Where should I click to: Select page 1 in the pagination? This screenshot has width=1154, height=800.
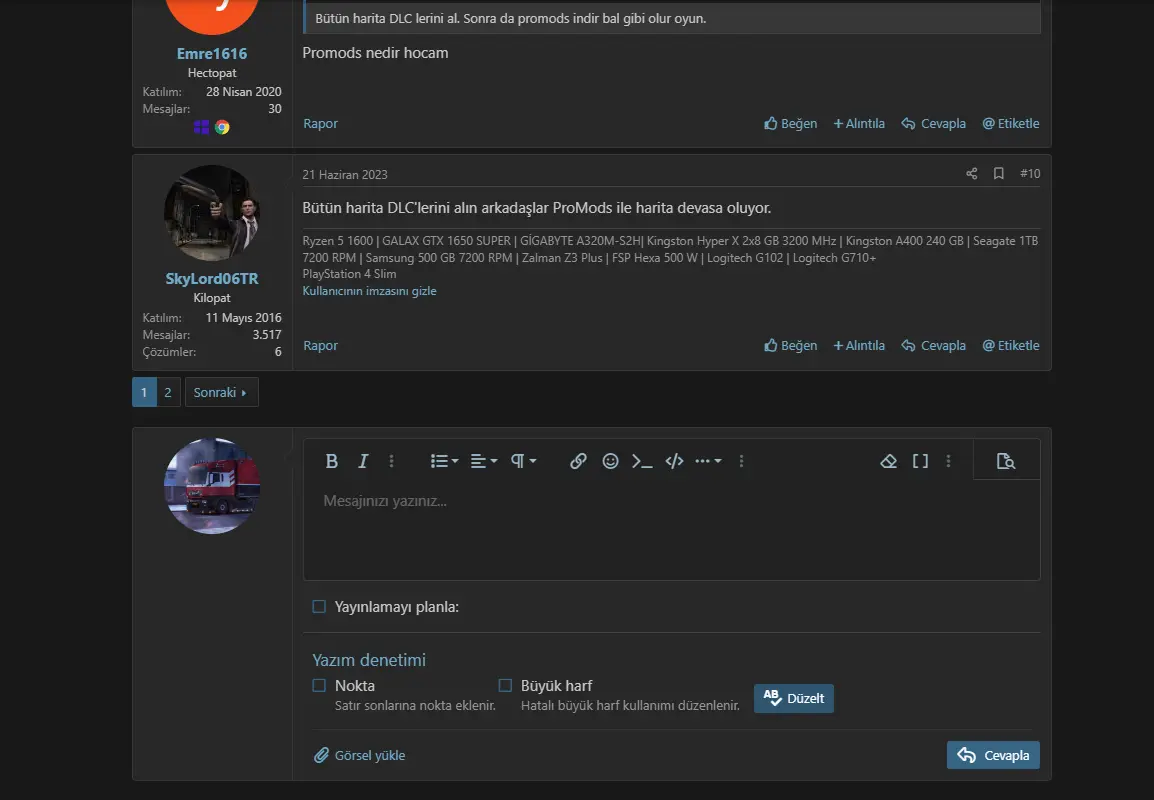click(144, 392)
